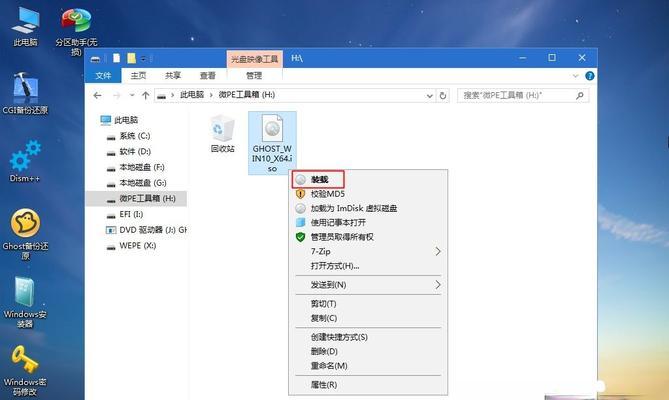This screenshot has height=400, width=669.
Task: Open the 发送到(N) submenu
Action: pos(368,285)
